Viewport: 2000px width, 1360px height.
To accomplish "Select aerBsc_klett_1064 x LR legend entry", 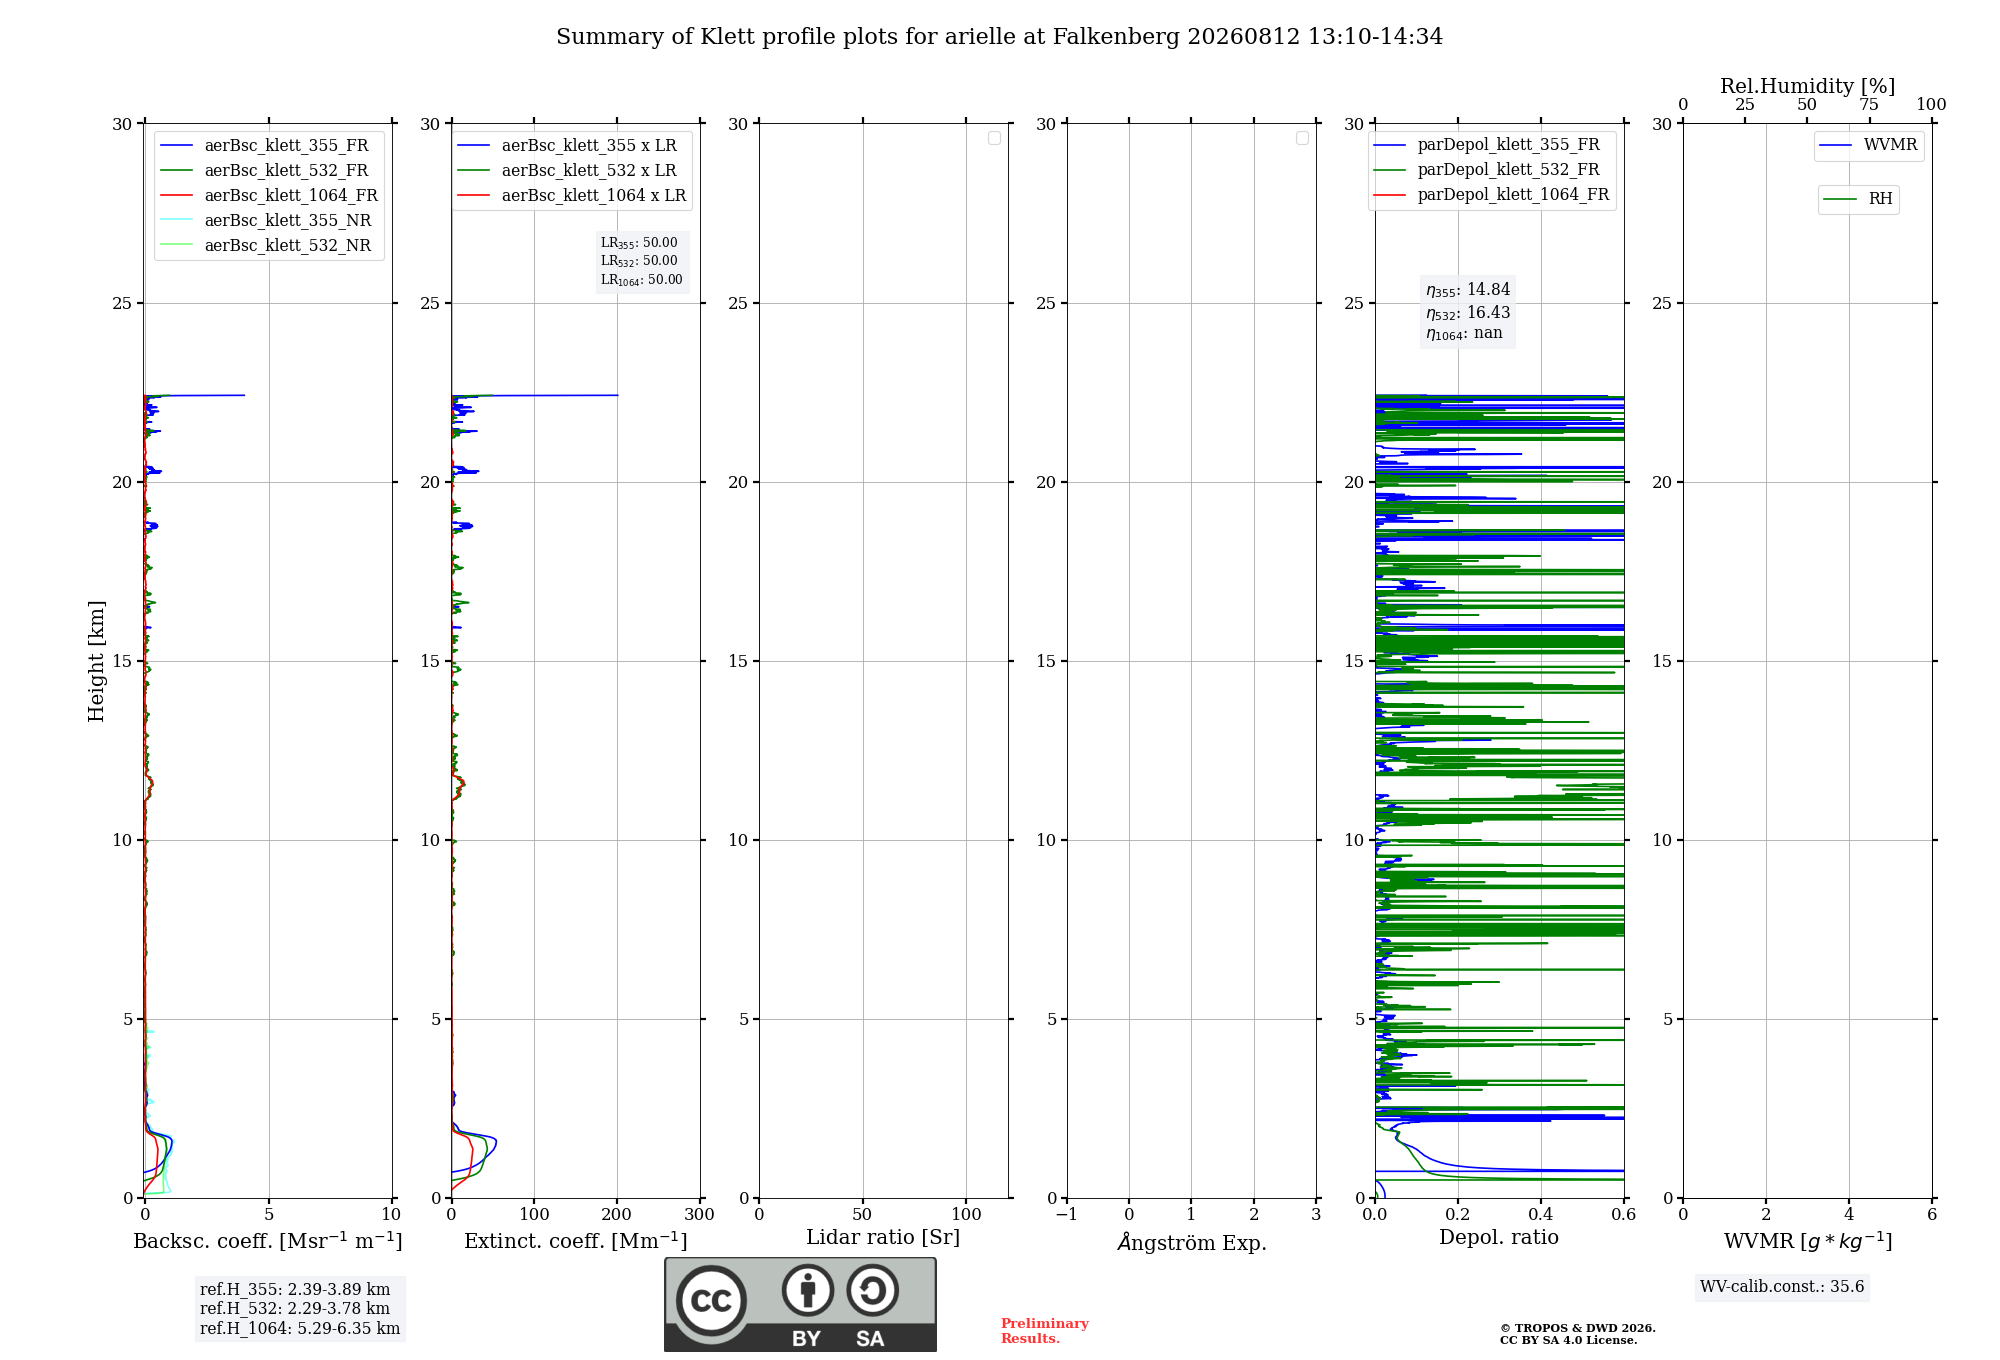I will tap(572, 196).
